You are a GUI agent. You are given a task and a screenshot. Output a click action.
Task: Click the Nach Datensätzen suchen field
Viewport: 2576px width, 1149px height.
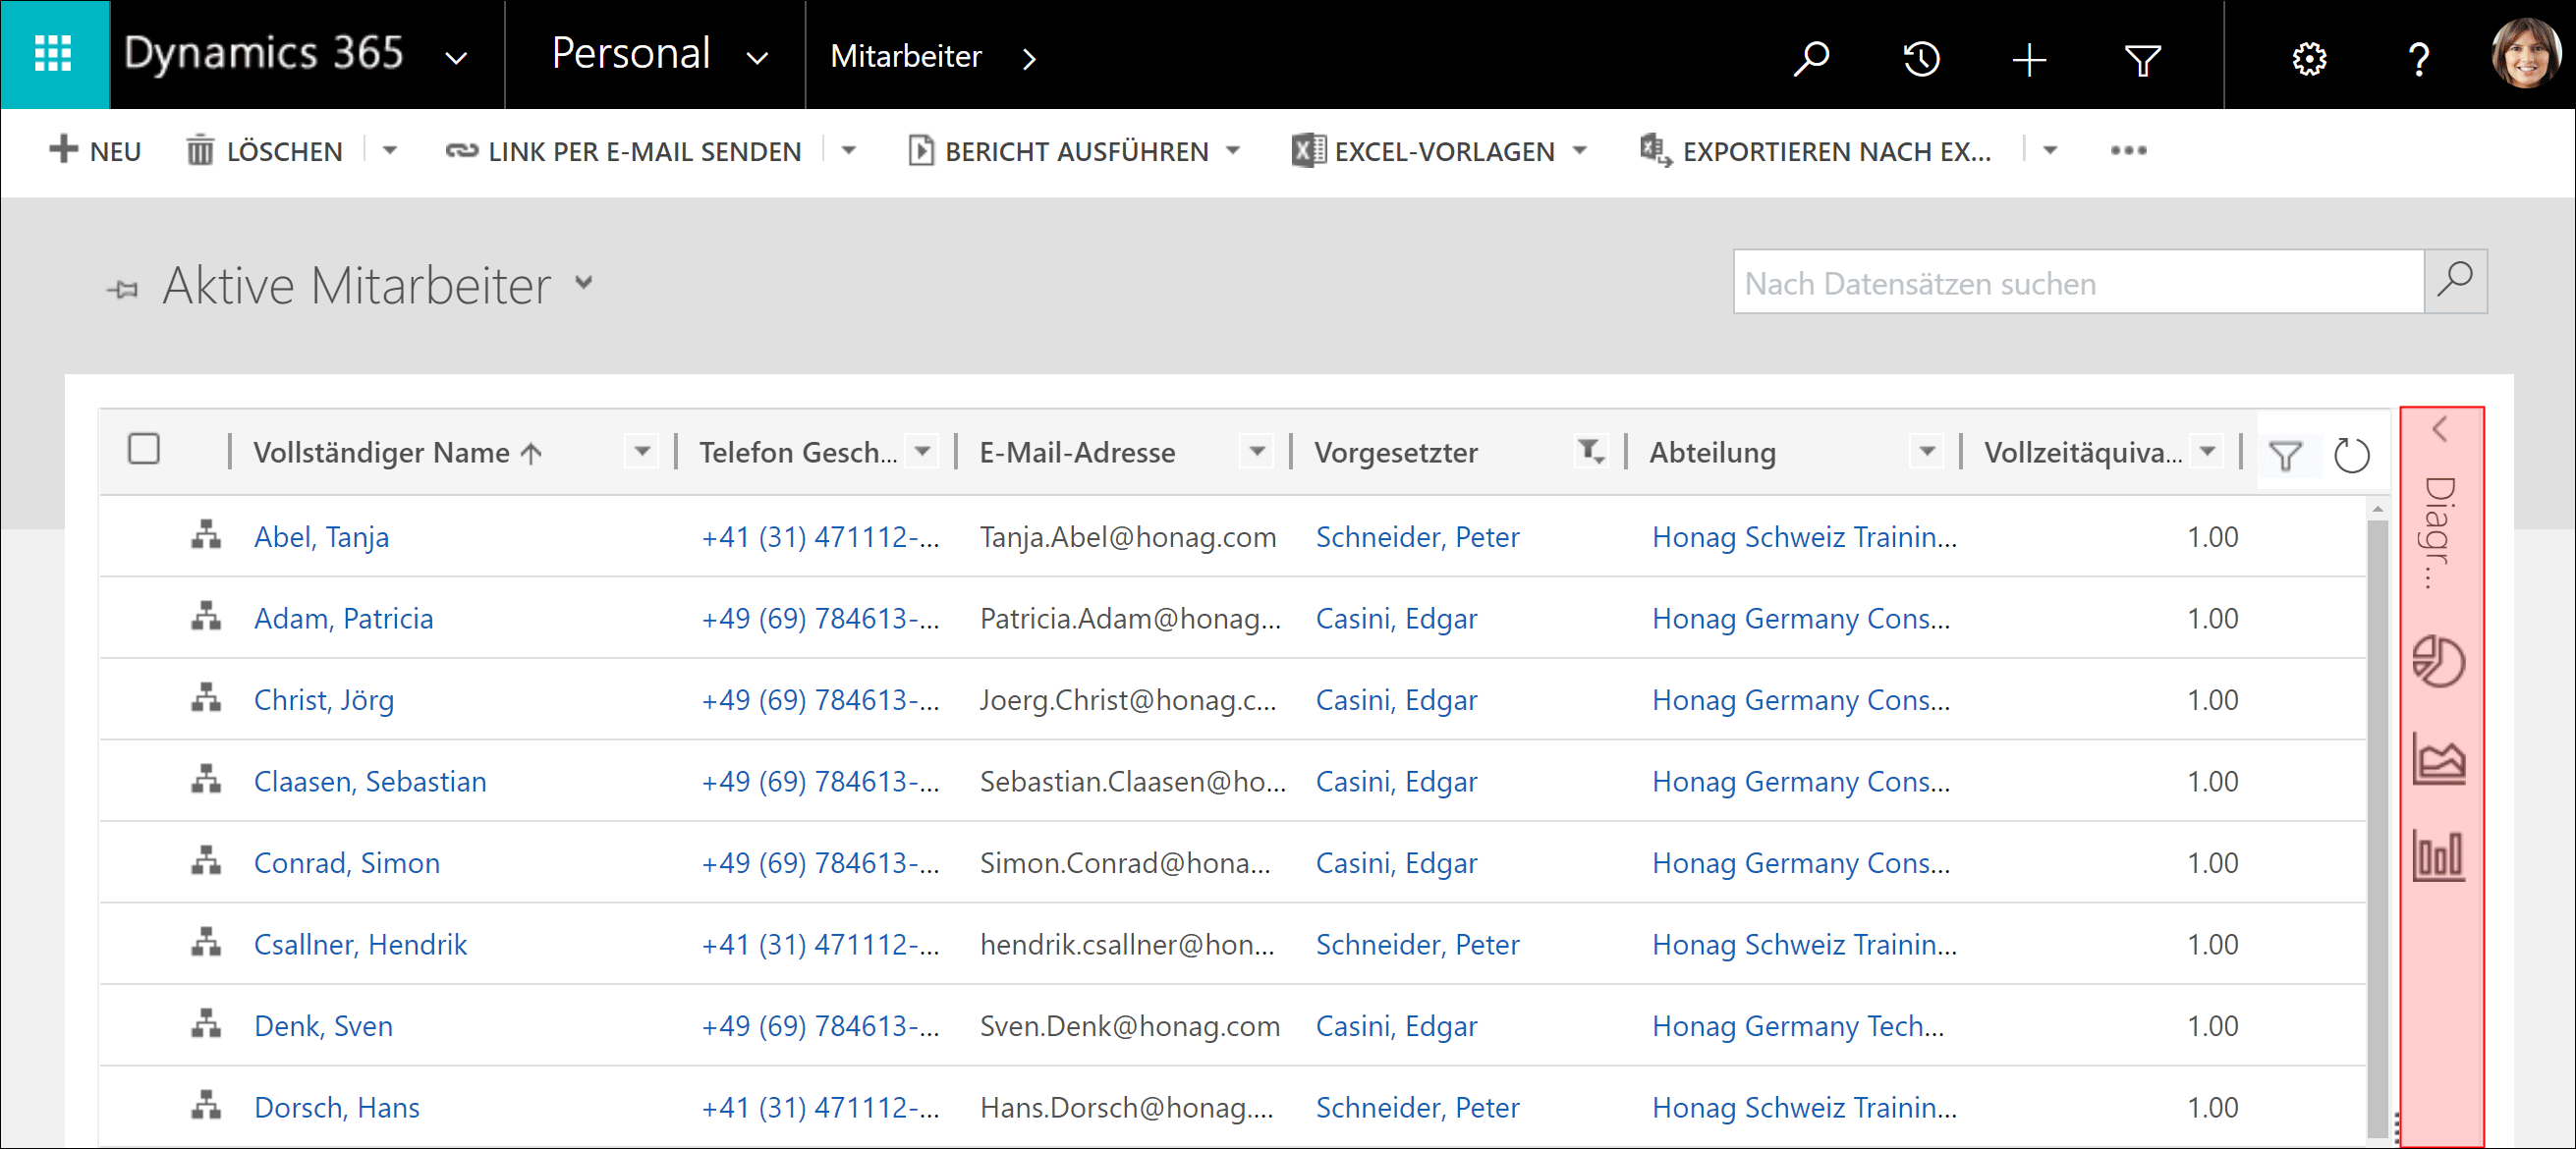tap(2079, 282)
